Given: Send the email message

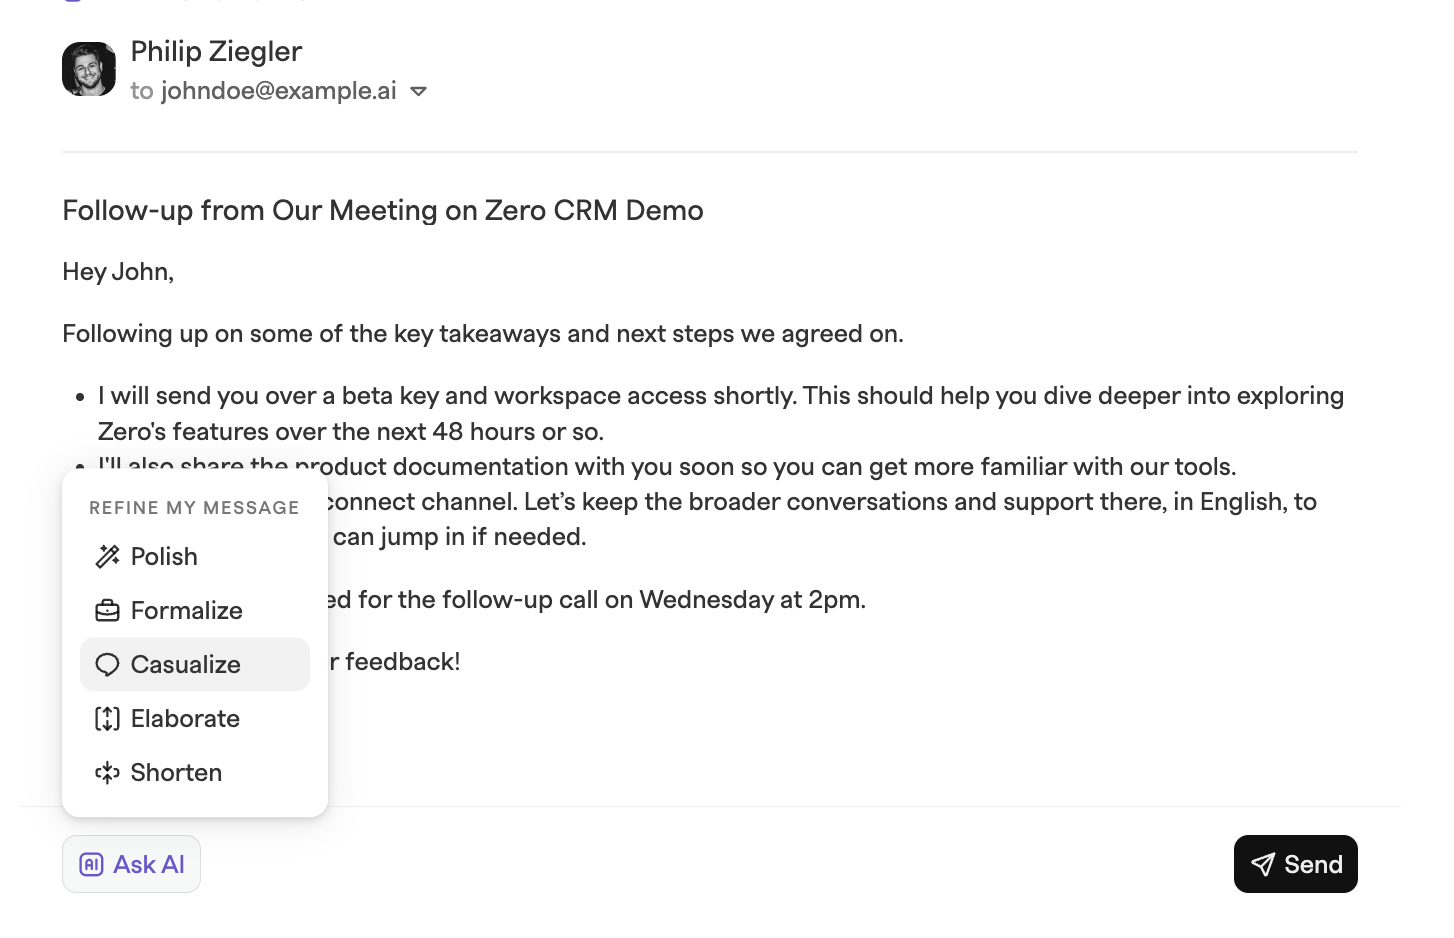Looking at the screenshot, I should click(x=1296, y=864).
